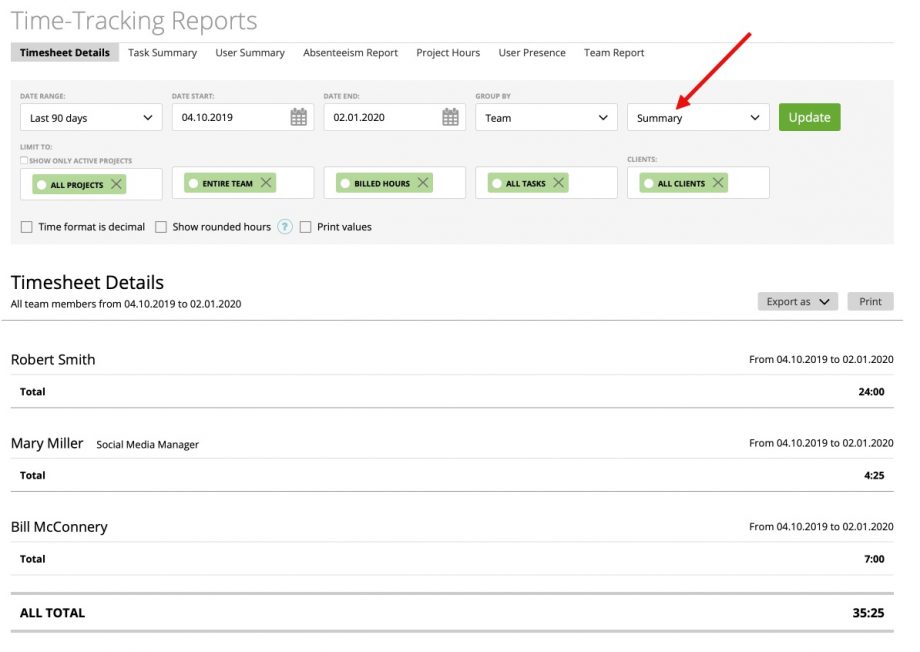Open the Summary dropdown
The height and width of the screenshot is (652, 920).
[697, 117]
